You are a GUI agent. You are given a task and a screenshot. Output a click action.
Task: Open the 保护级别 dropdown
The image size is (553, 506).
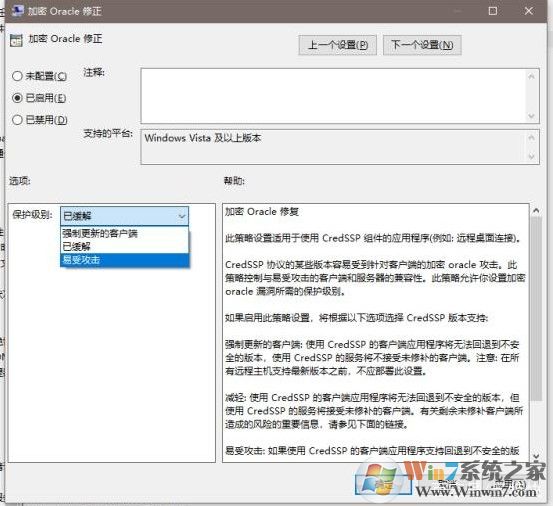click(124, 216)
